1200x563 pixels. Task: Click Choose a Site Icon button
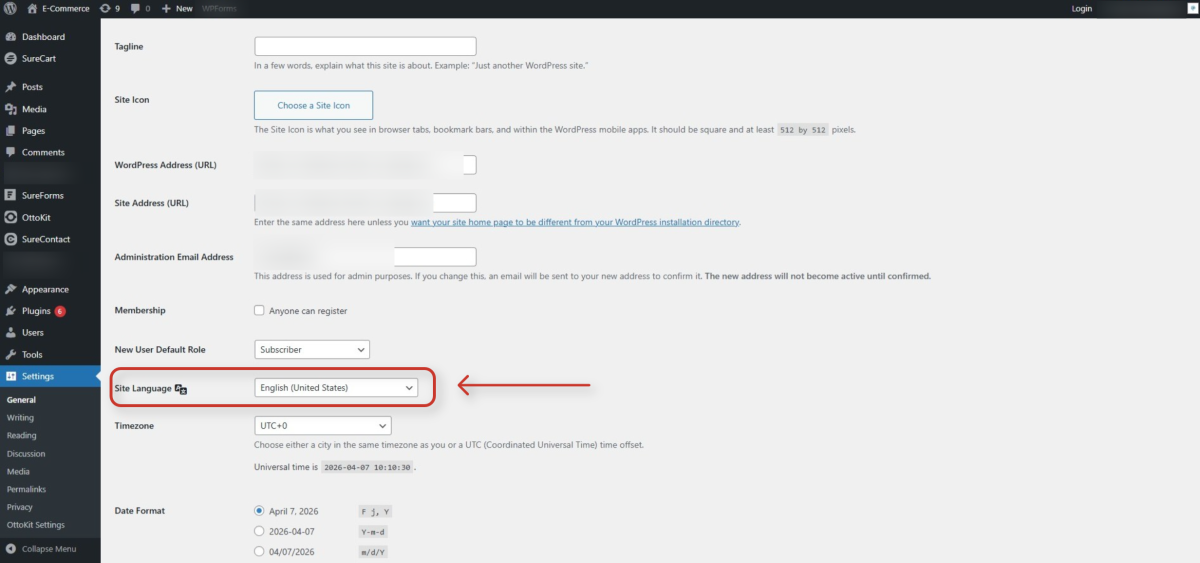coord(314,105)
